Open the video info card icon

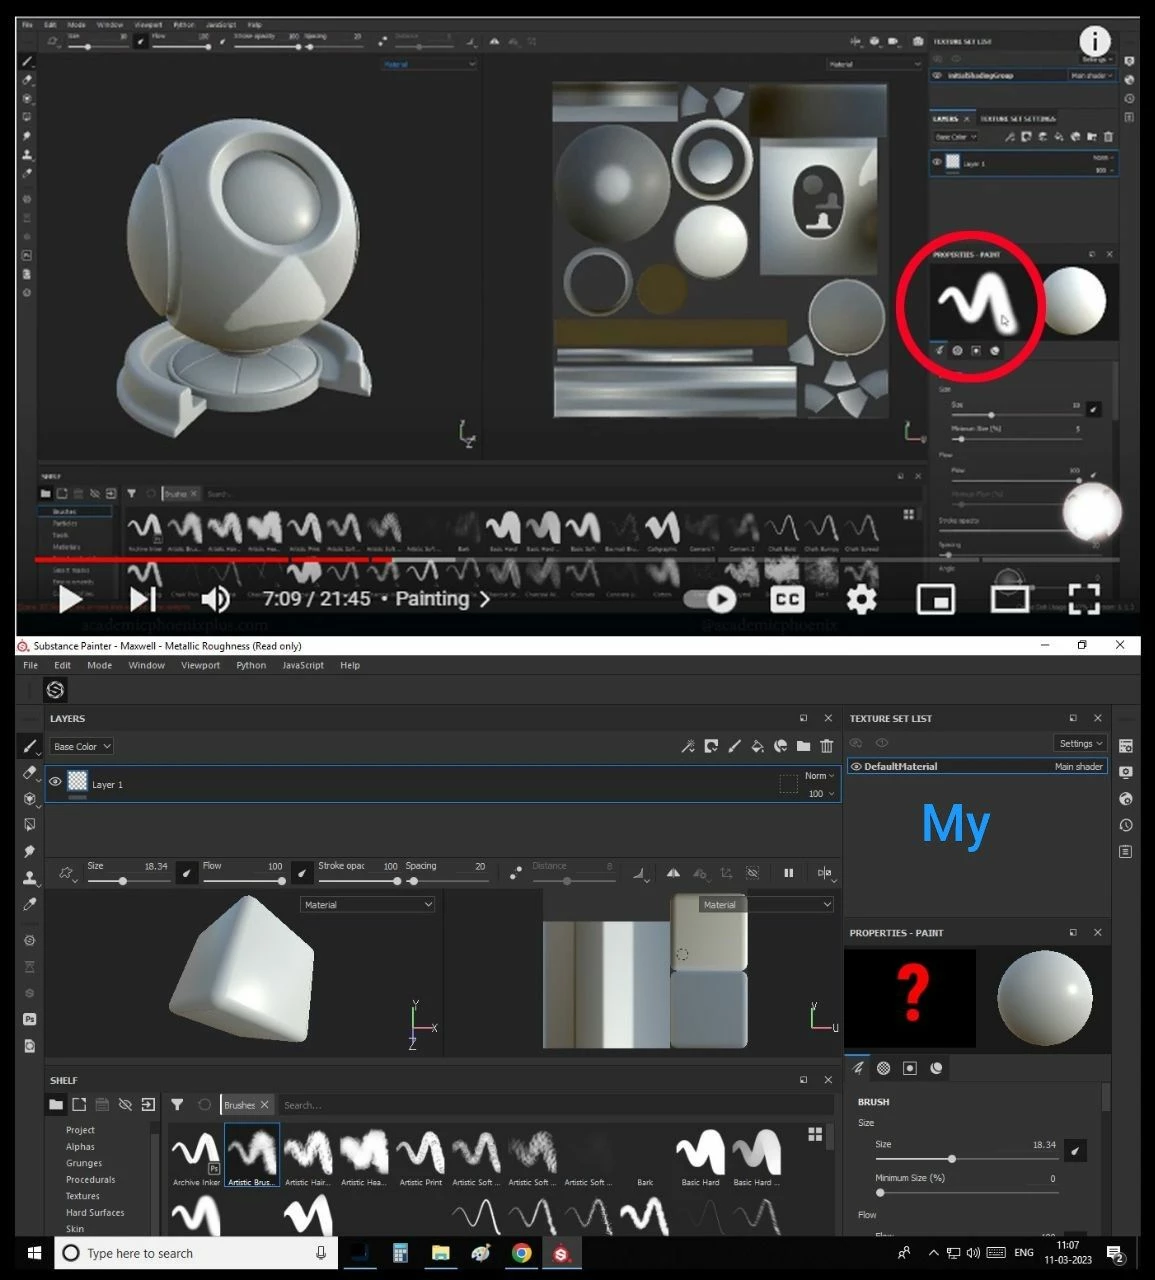coord(1095,42)
